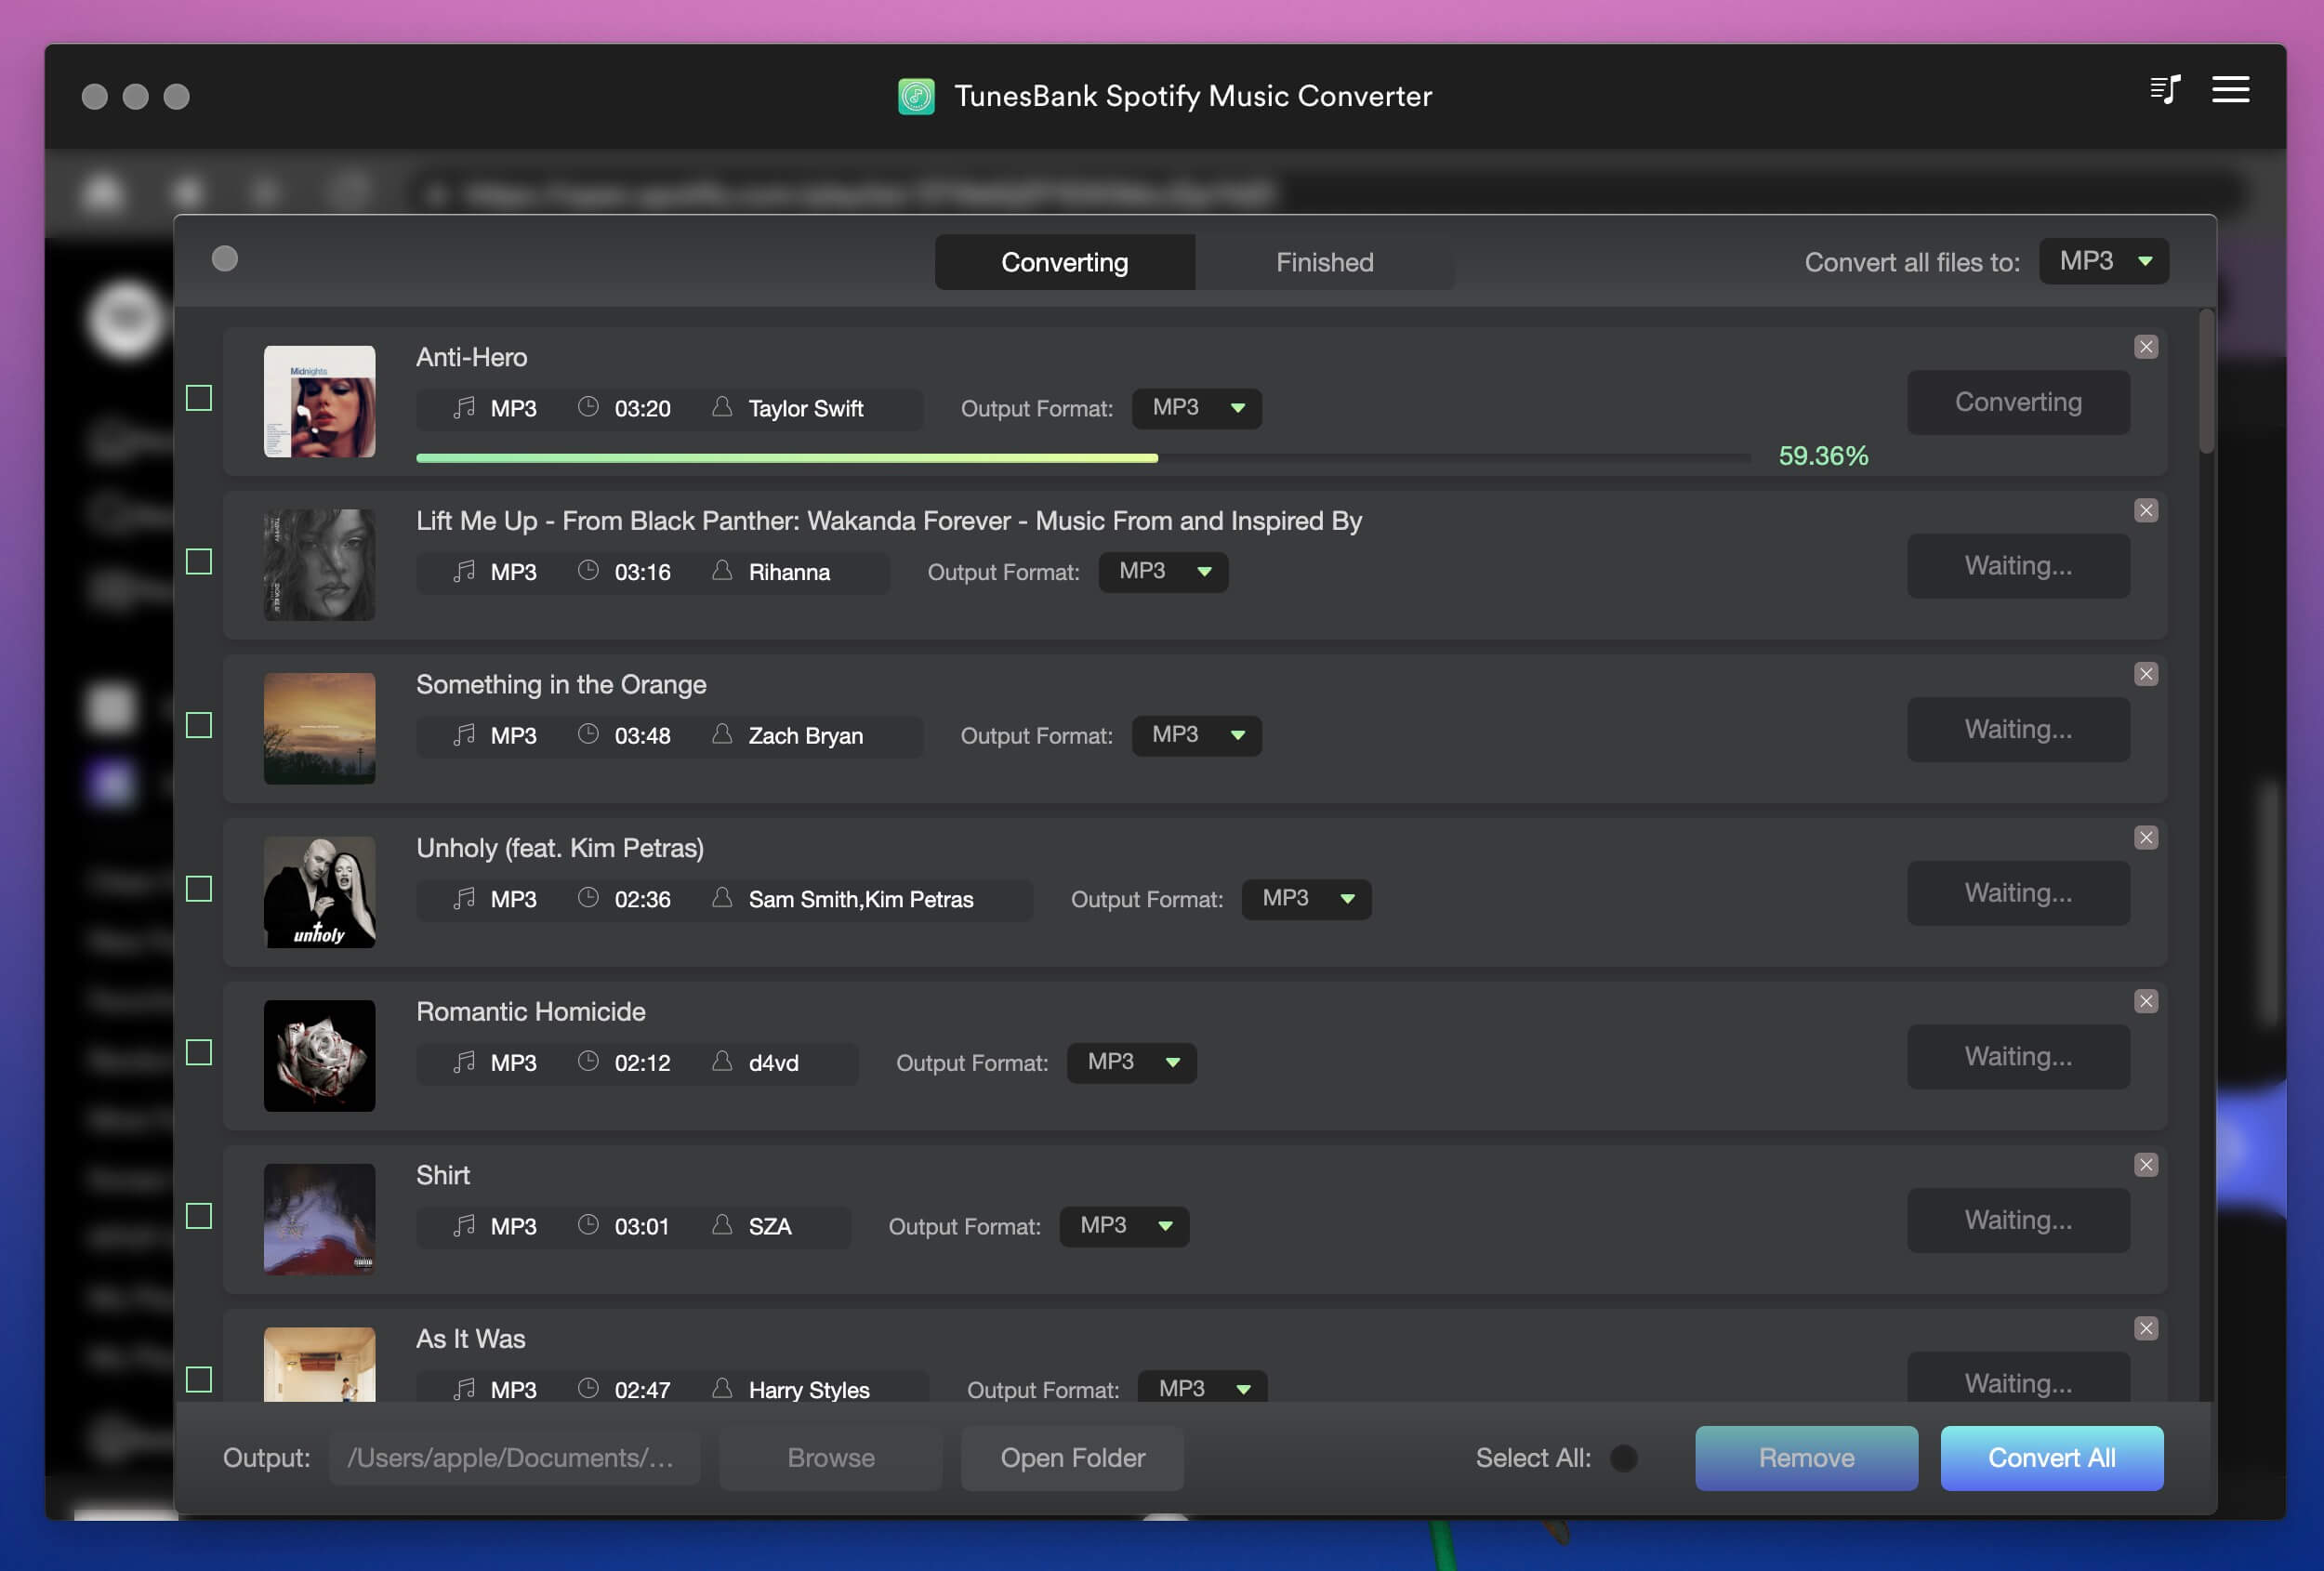Click the TunesBank app icon in title bar

tap(915, 93)
